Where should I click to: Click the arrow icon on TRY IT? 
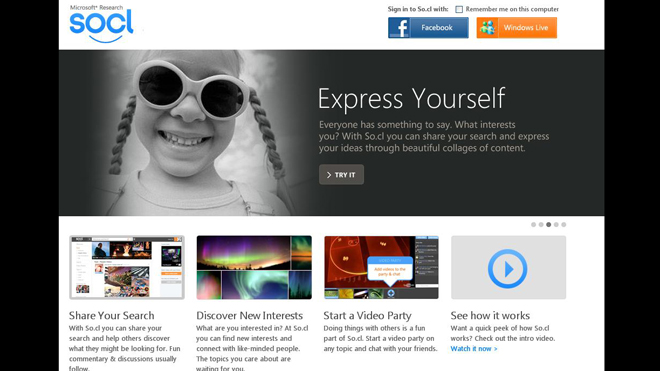[x=329, y=175]
